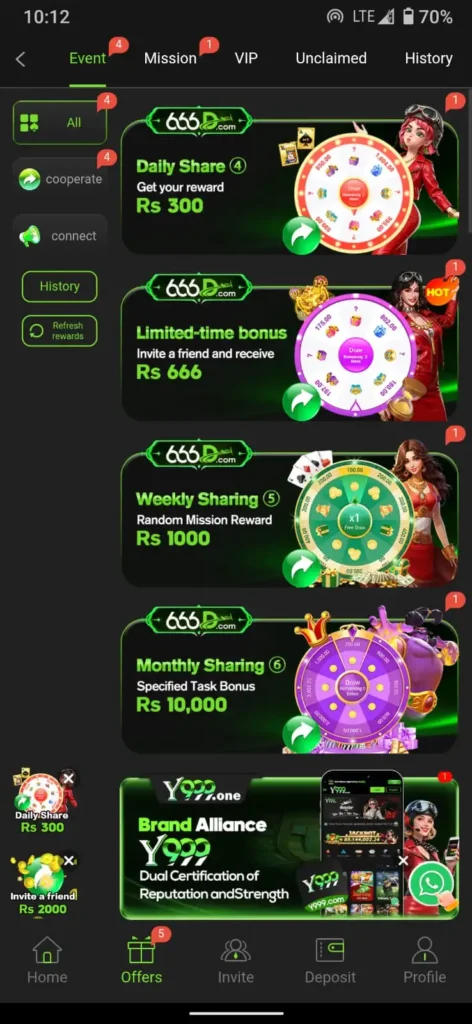Close the floating Invite a friend widget

(70, 860)
